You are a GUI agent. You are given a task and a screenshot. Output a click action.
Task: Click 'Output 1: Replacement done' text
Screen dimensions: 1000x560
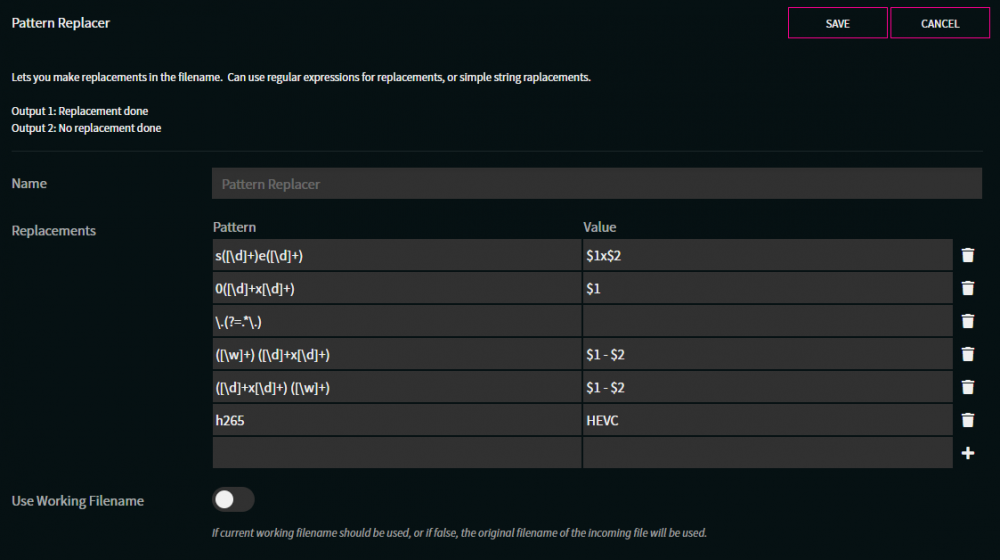tap(80, 111)
